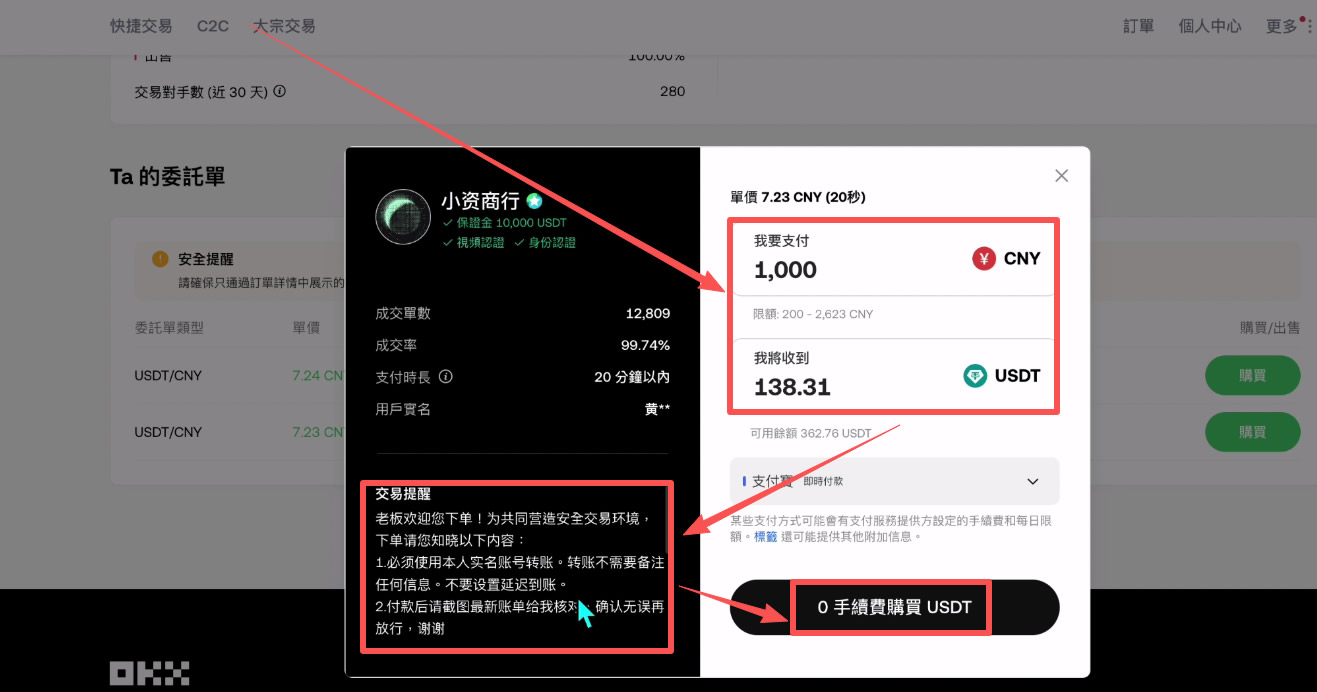
Task: Click the verified star badge beside 小资商行
Action: point(534,201)
